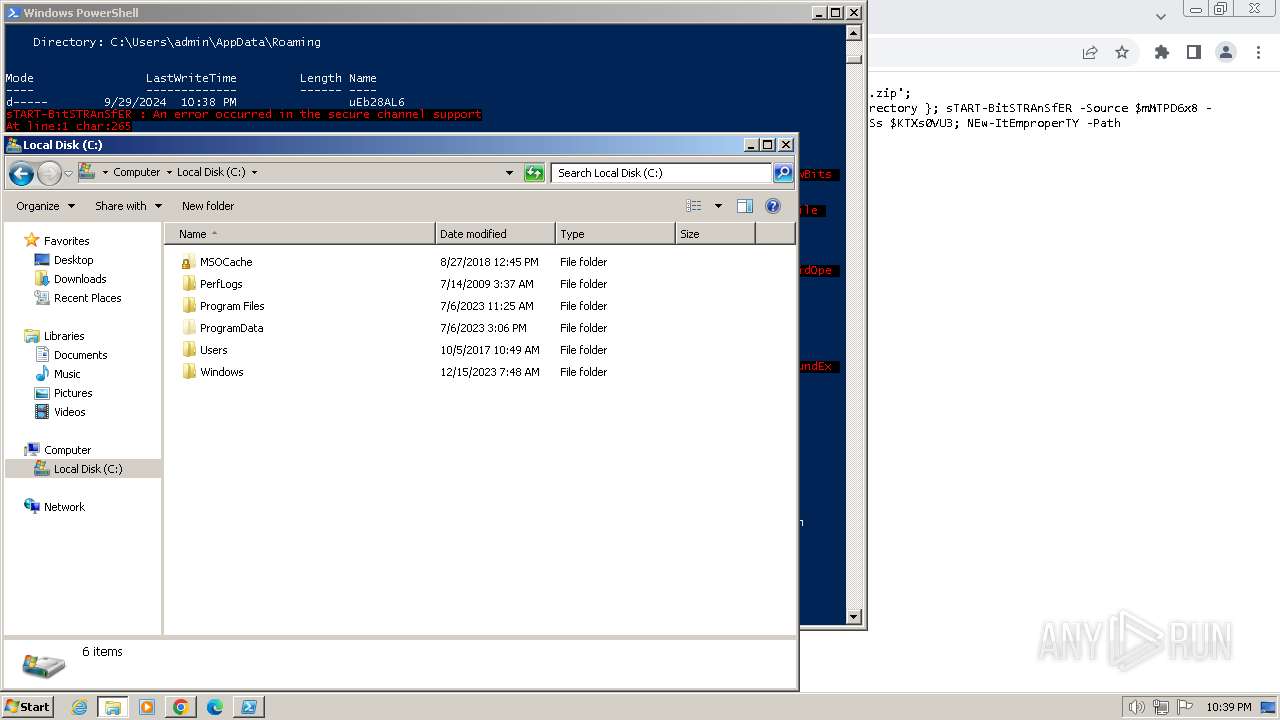
Task: Open the address bar history dropdown
Action: 510,173
